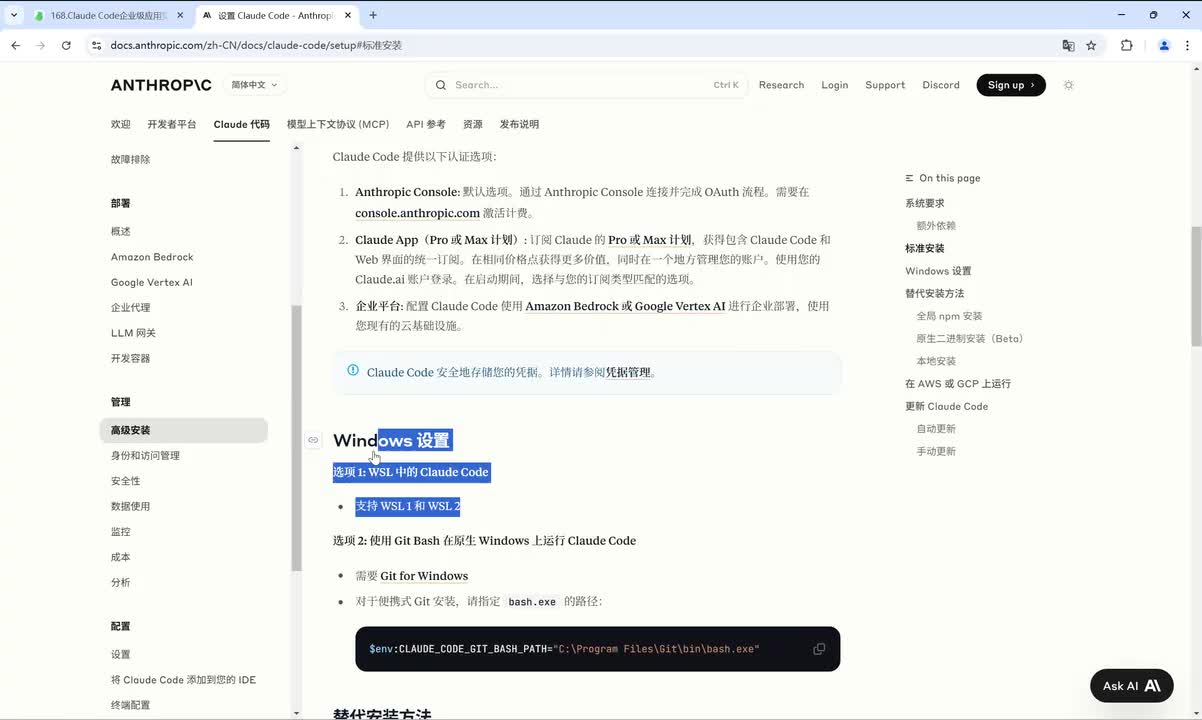Open the Ask AI assistant button
The width and height of the screenshot is (1202, 720).
click(x=1132, y=686)
